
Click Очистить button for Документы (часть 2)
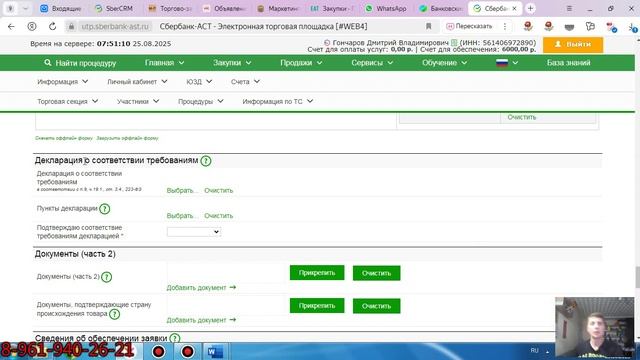pos(376,273)
